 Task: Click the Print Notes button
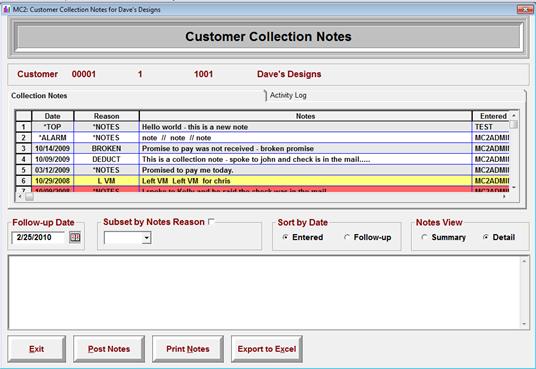[188, 349]
